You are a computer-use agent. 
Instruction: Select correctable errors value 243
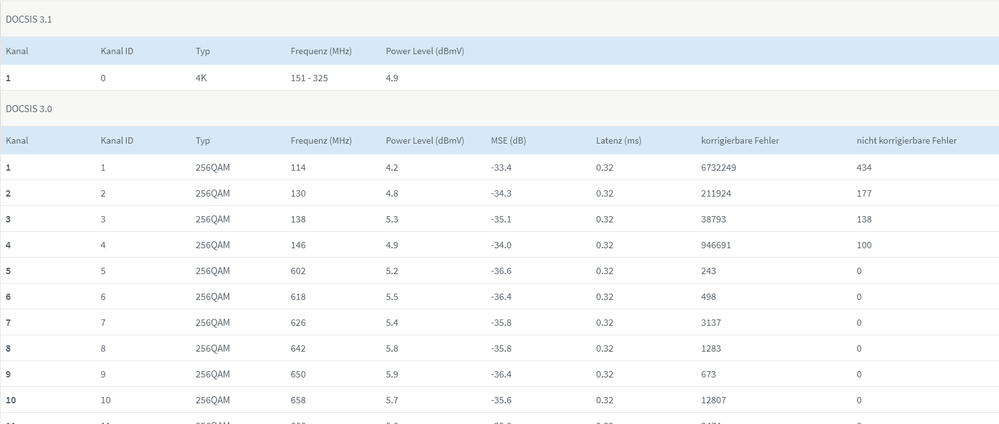tap(708, 271)
